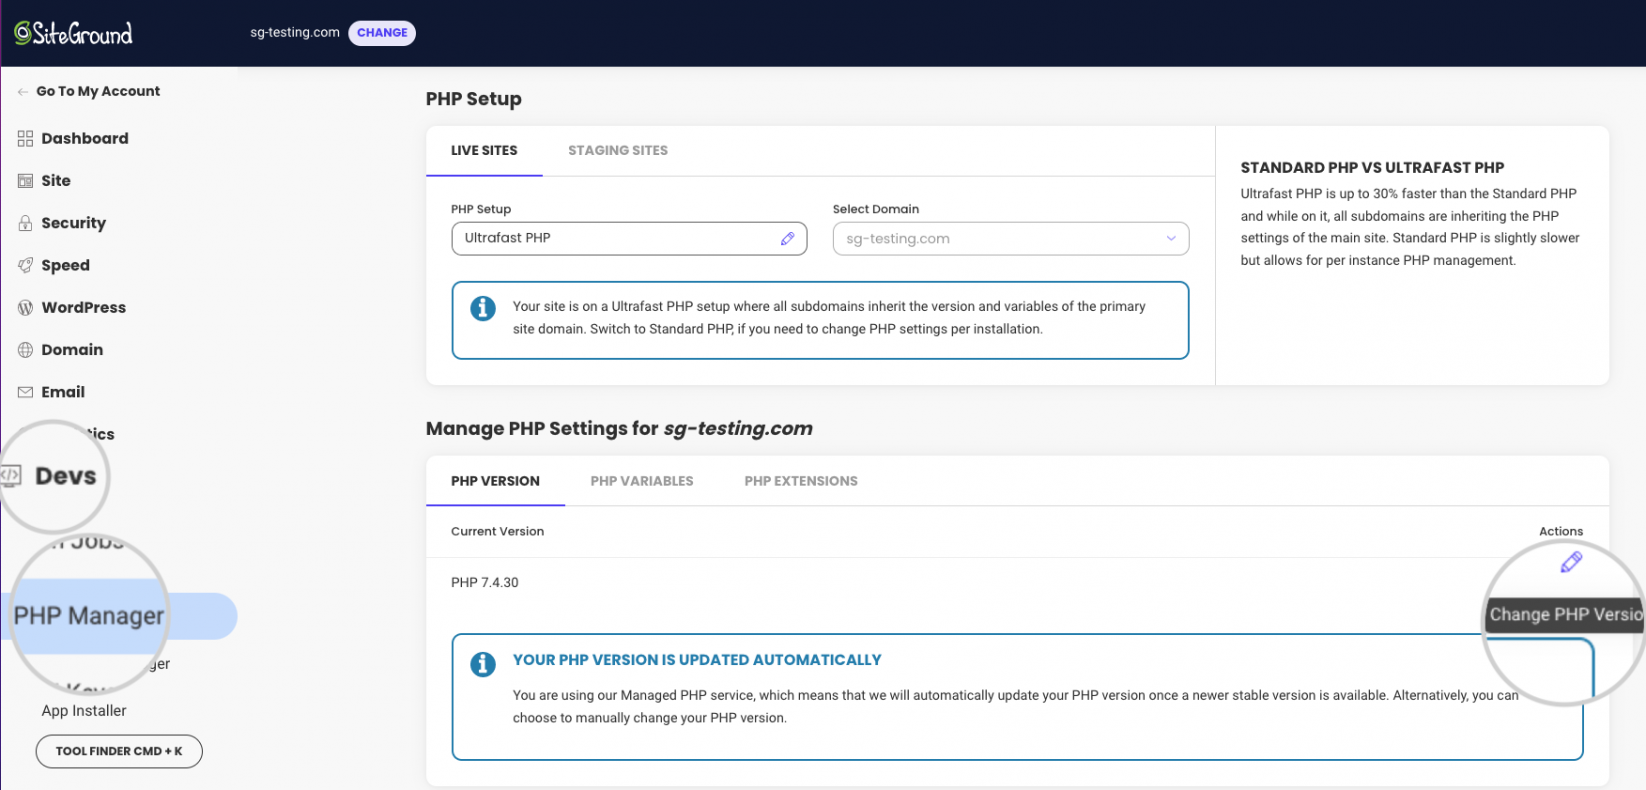1646x790 pixels.
Task: Expand the Email sidebar section
Action: coord(63,392)
